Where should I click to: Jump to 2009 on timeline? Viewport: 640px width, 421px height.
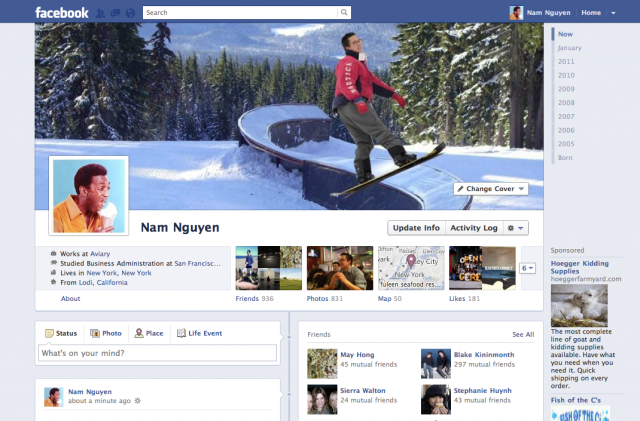click(566, 89)
